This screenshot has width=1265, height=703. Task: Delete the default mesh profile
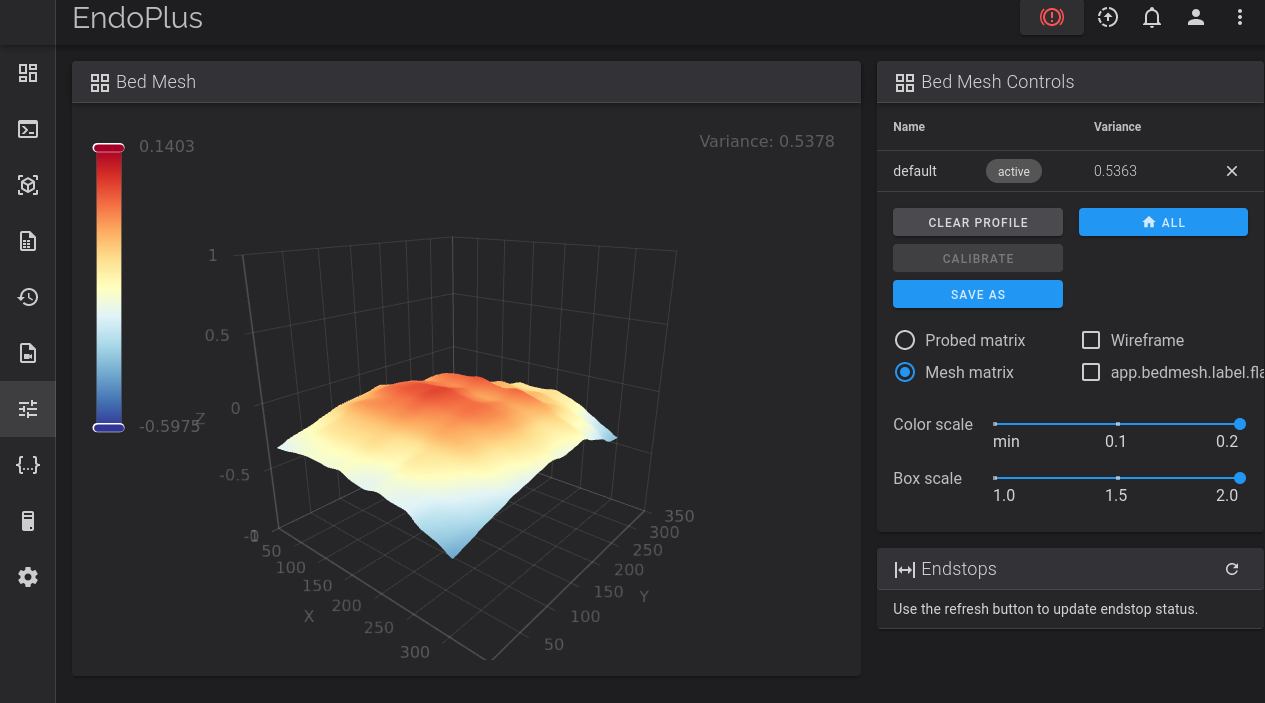pyautogui.click(x=1232, y=171)
